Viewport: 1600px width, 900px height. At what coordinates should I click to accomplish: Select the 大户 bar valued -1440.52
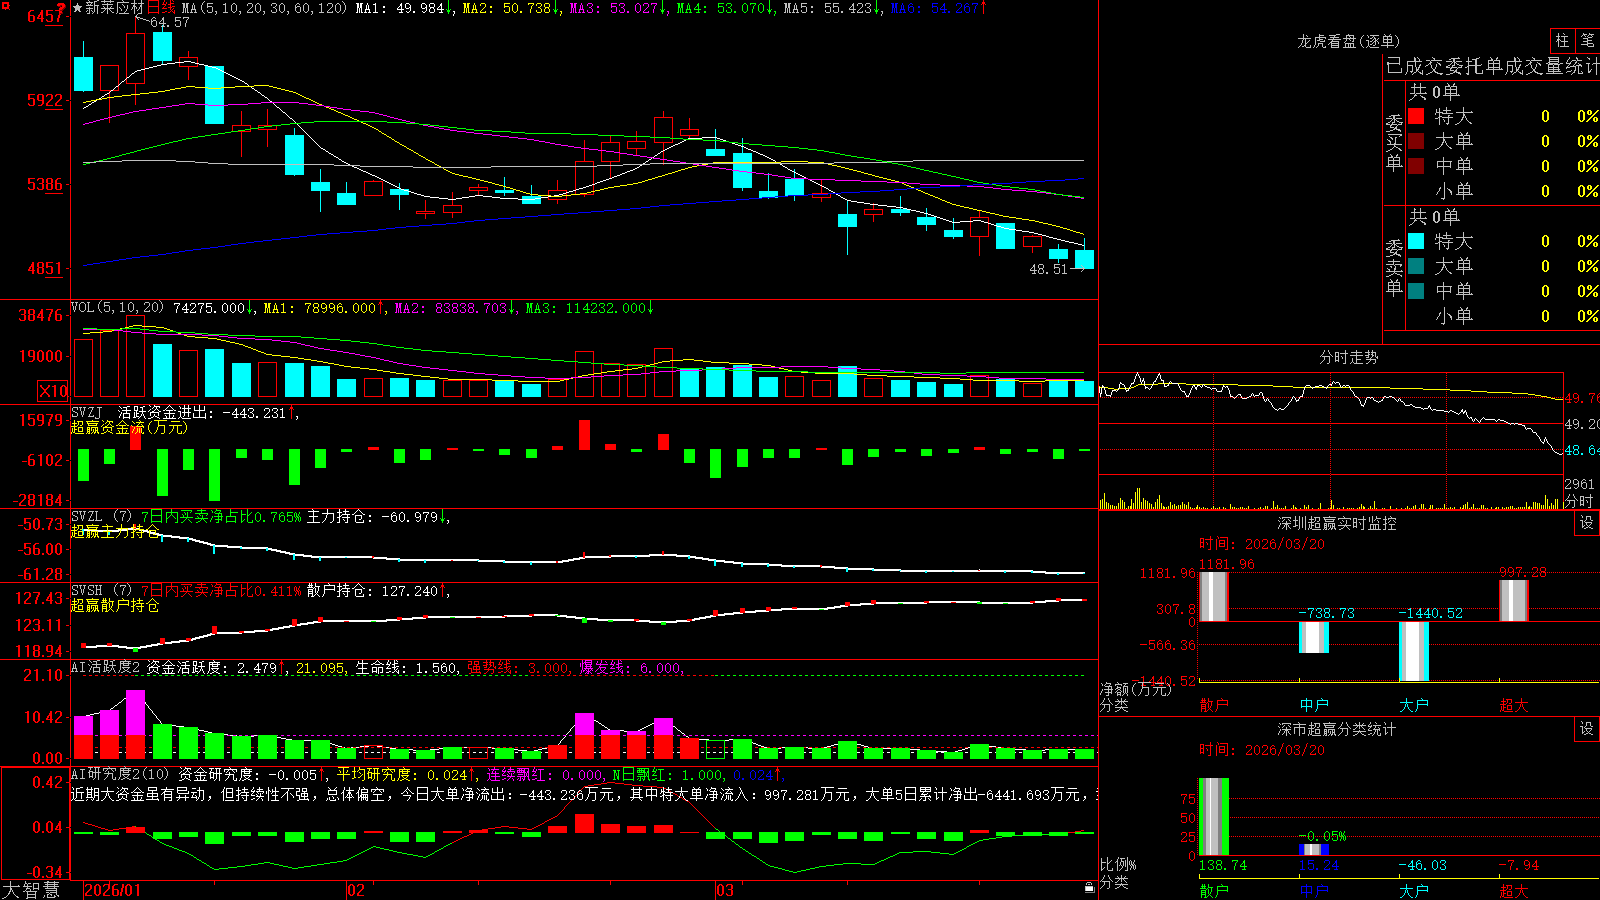(x=1414, y=651)
